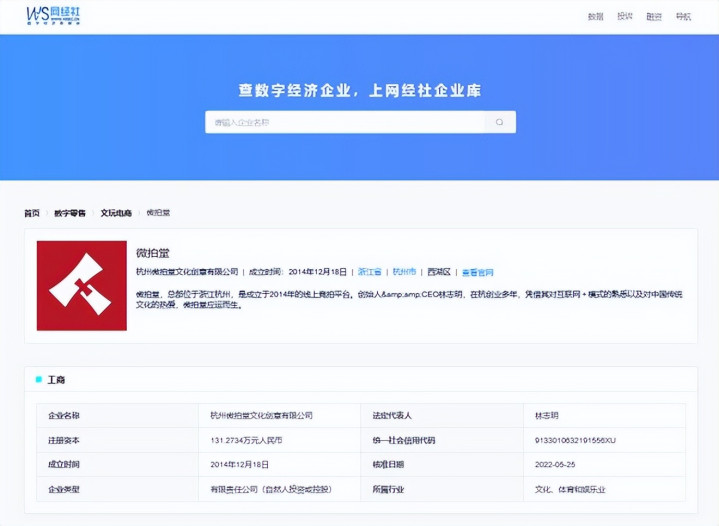Click the magnifier search icon
This screenshot has width=719, height=526.
coord(499,122)
